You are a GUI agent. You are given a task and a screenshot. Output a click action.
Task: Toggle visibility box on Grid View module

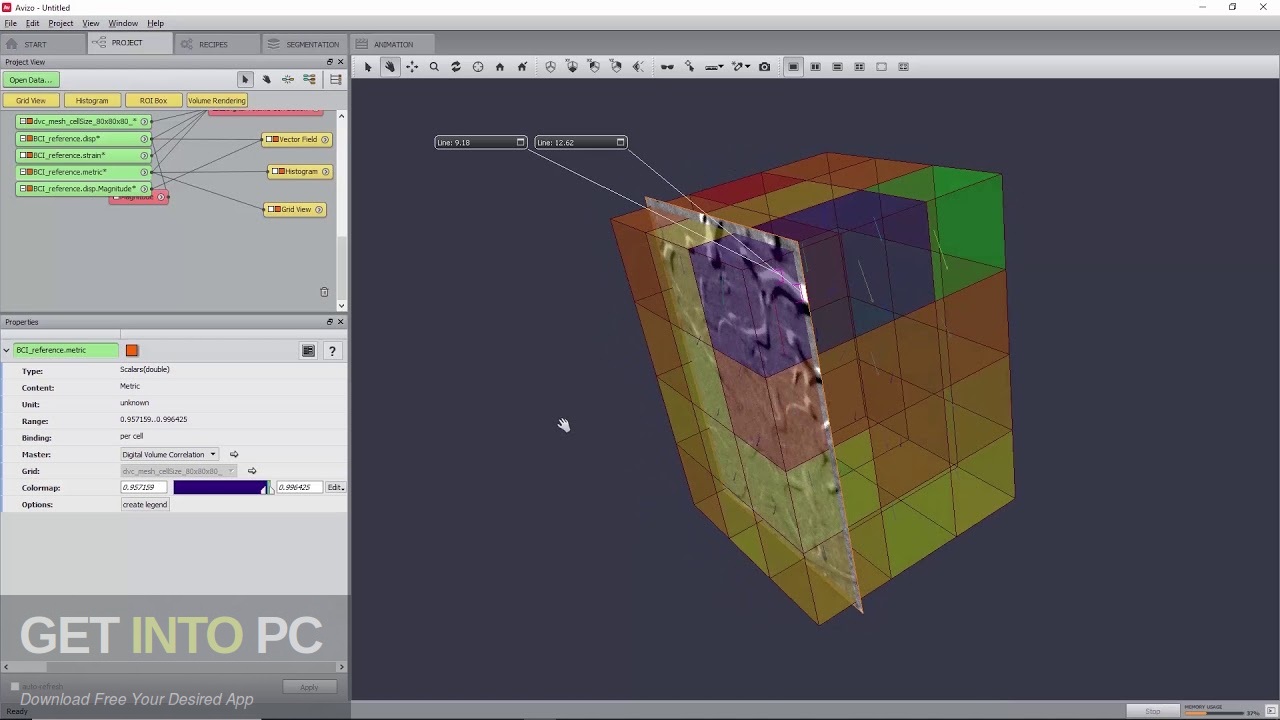point(272,209)
